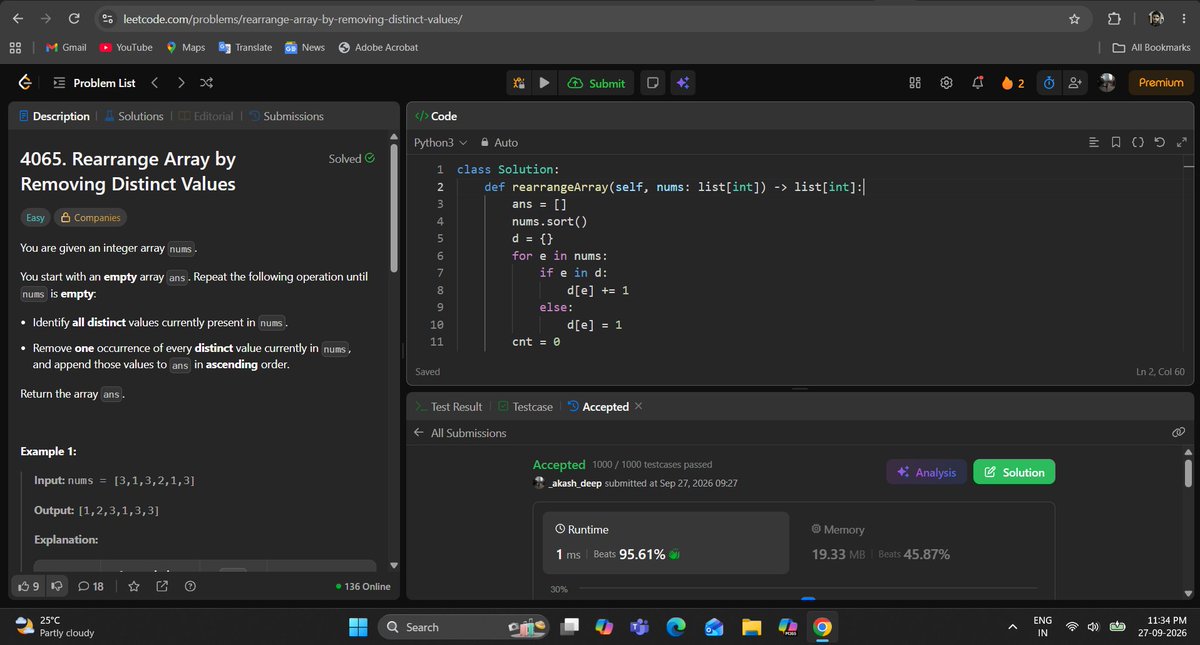Image resolution: width=1200 pixels, height=645 pixels.
Task: Click the streak flame counter showing 2
Action: click(x=1012, y=83)
